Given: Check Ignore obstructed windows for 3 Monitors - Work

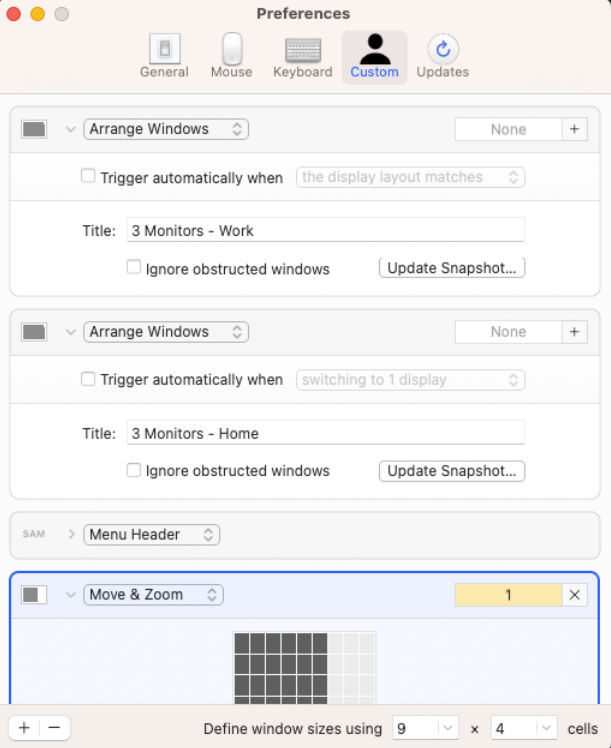Looking at the screenshot, I should coord(134,267).
